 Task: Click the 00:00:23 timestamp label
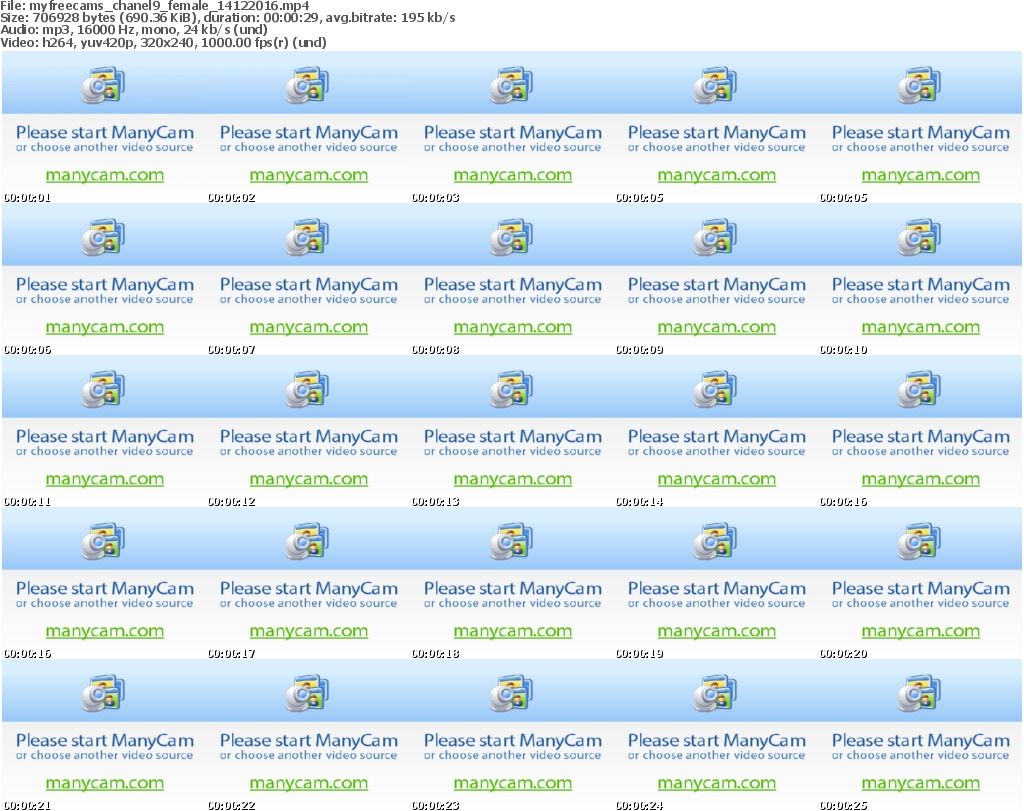click(436, 806)
